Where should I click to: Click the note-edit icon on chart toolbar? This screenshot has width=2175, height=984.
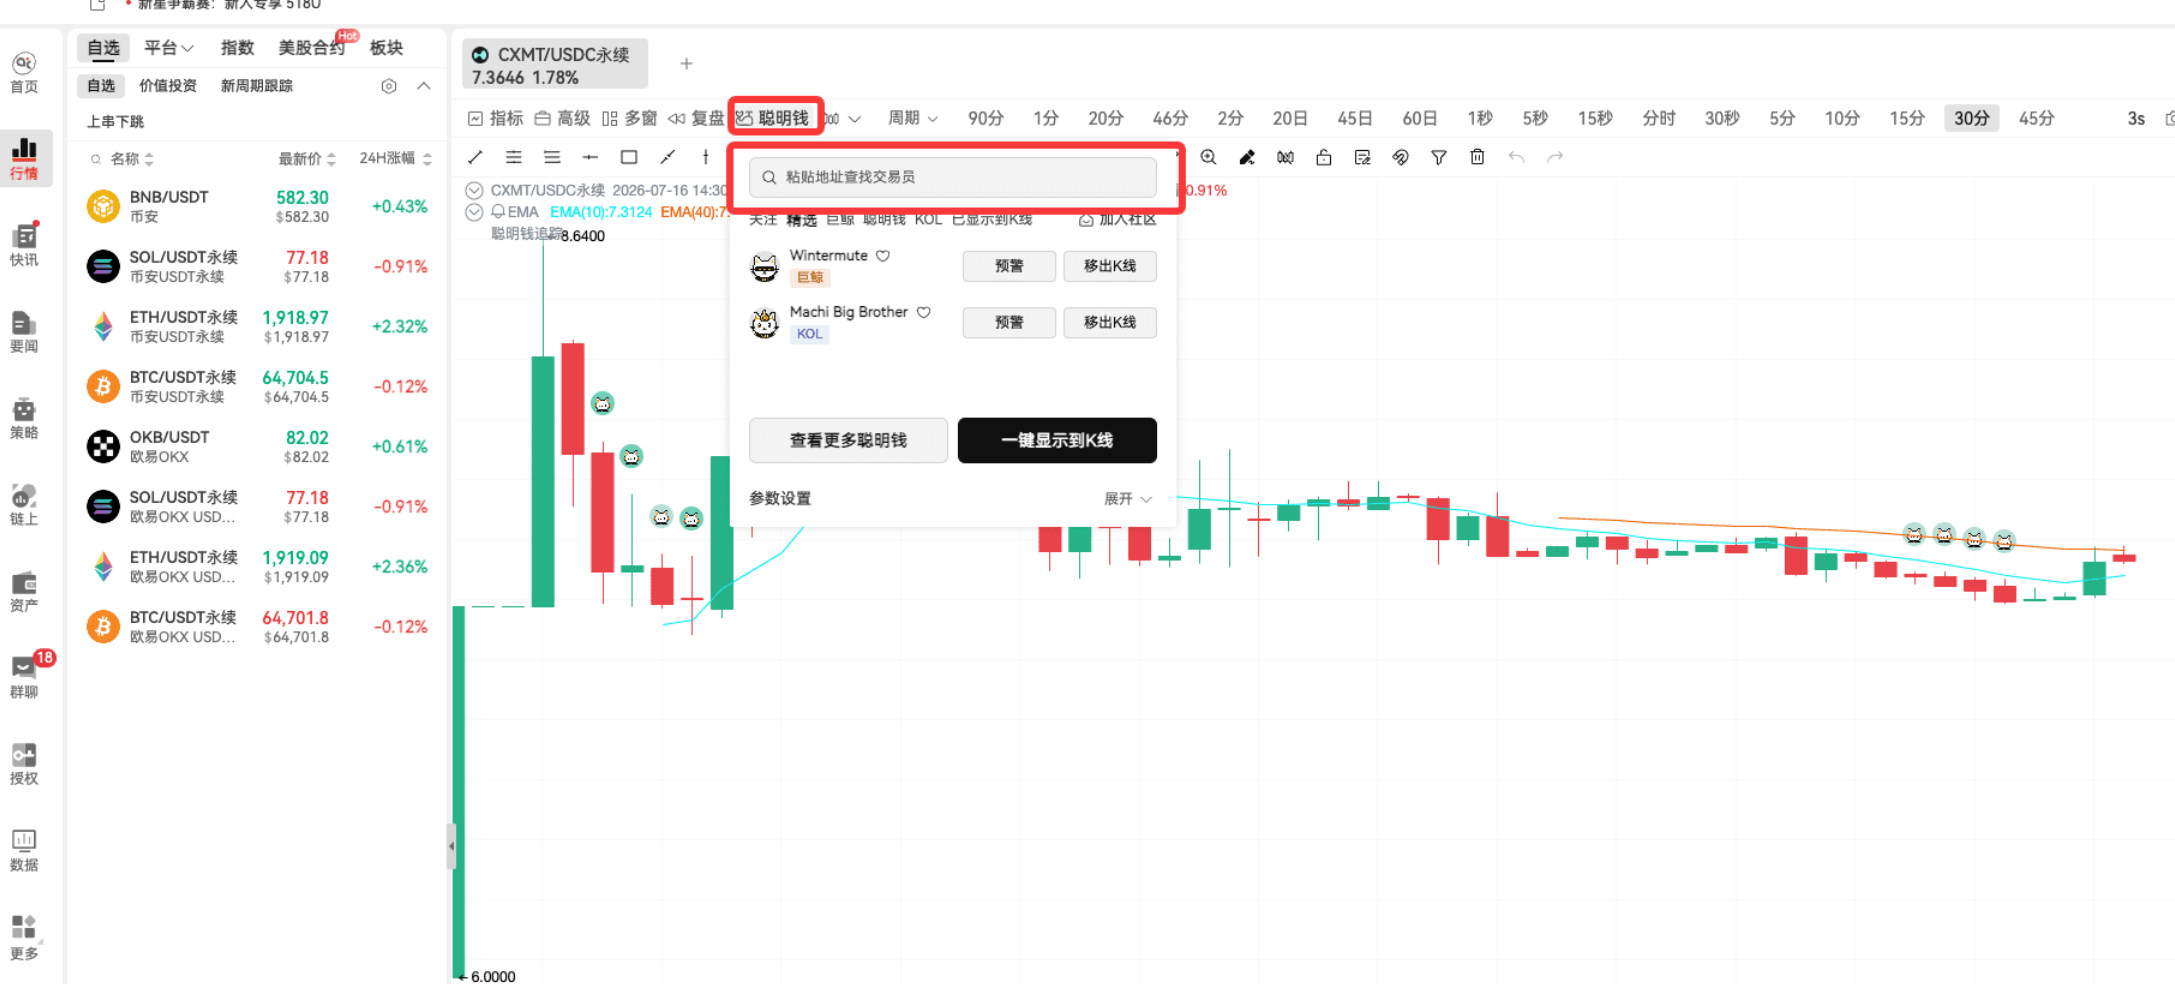pos(1362,157)
